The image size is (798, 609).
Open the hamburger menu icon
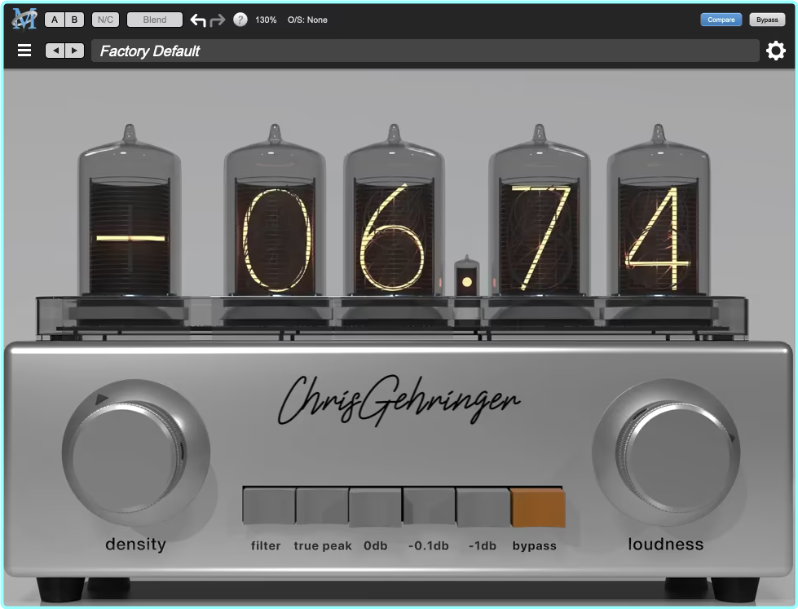pos(25,51)
